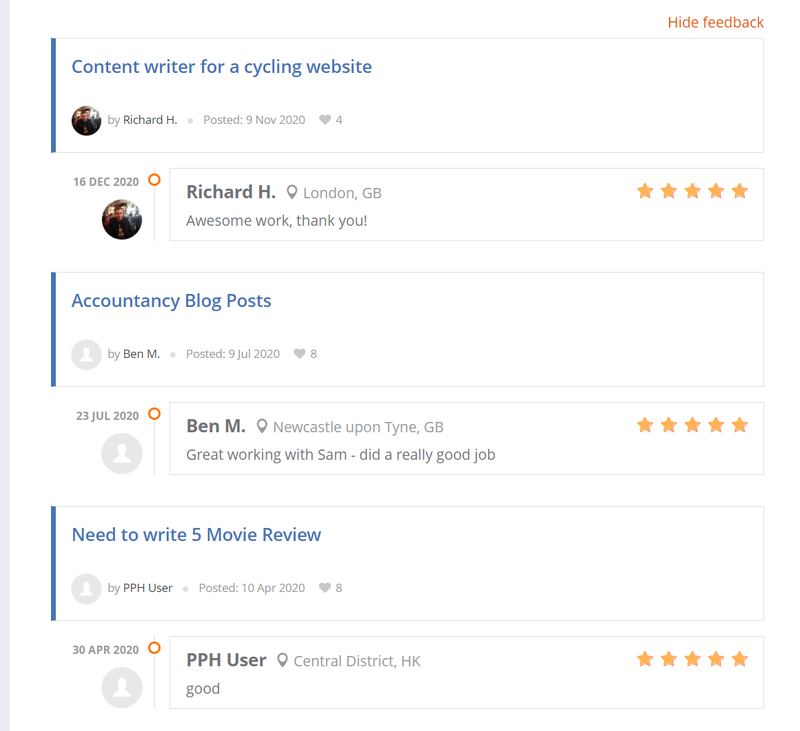Click 'Ben M.' author name under Accountancy job
The image size is (800, 731).
pos(141,354)
